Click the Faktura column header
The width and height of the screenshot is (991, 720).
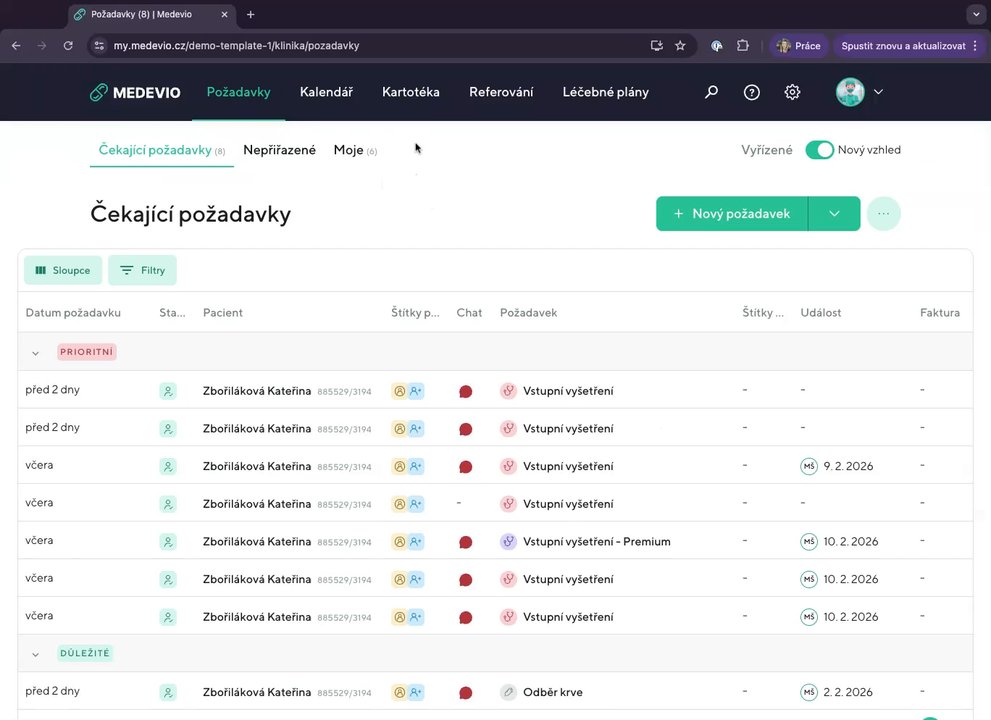tap(940, 313)
